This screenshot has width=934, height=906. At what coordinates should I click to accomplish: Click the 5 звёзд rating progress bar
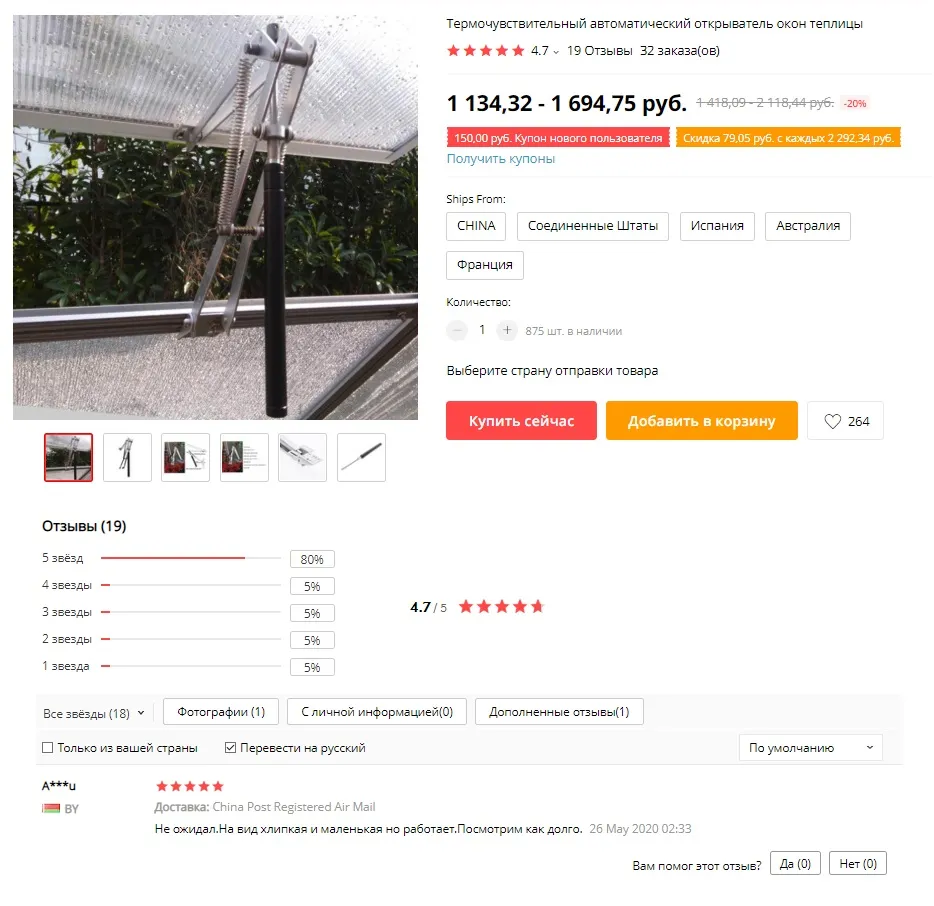(x=191, y=558)
